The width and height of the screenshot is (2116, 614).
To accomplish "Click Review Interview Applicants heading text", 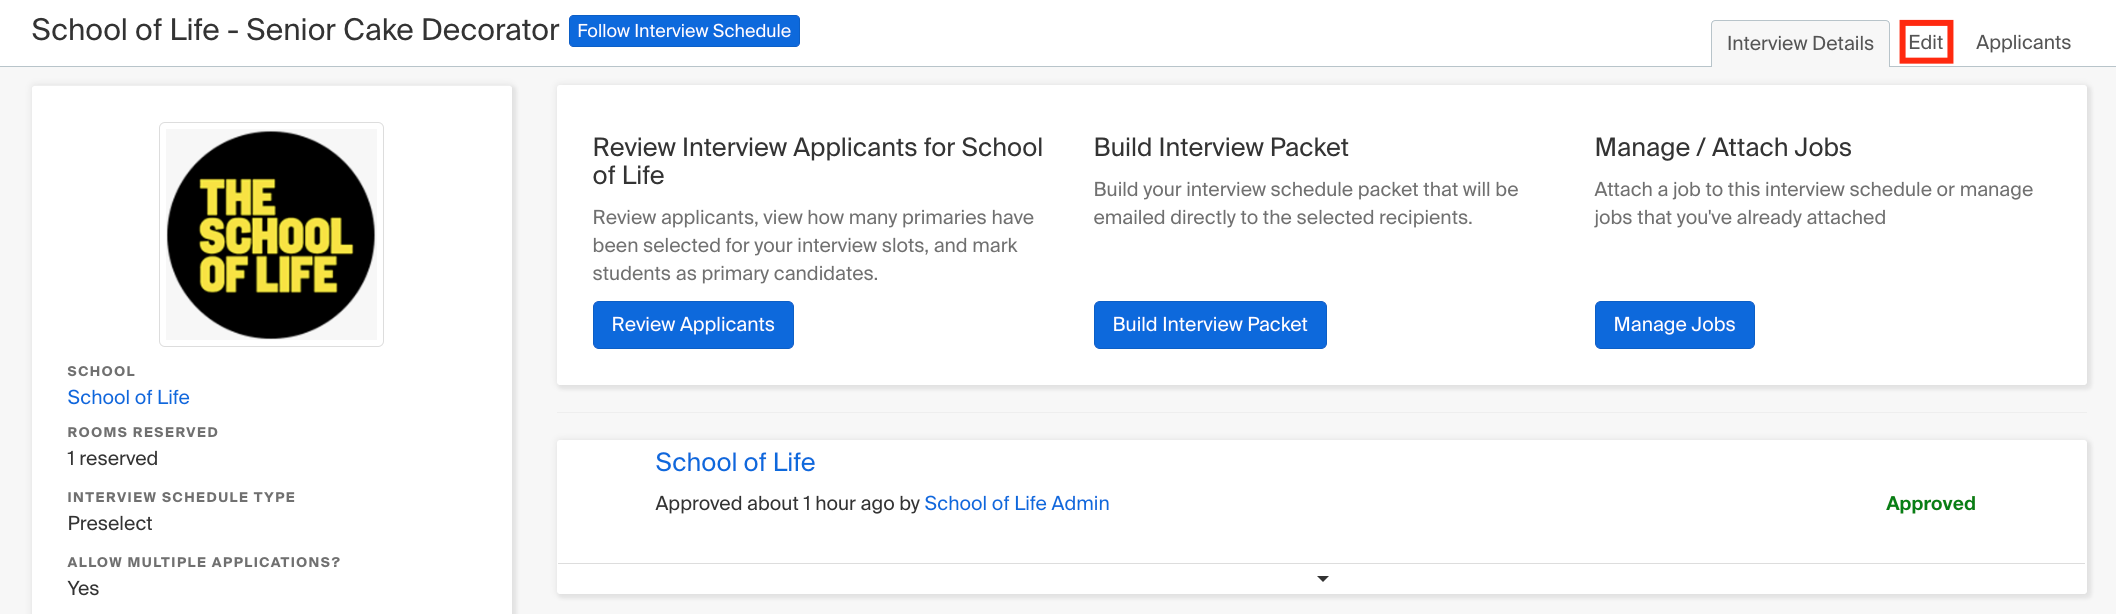I will click(817, 161).
